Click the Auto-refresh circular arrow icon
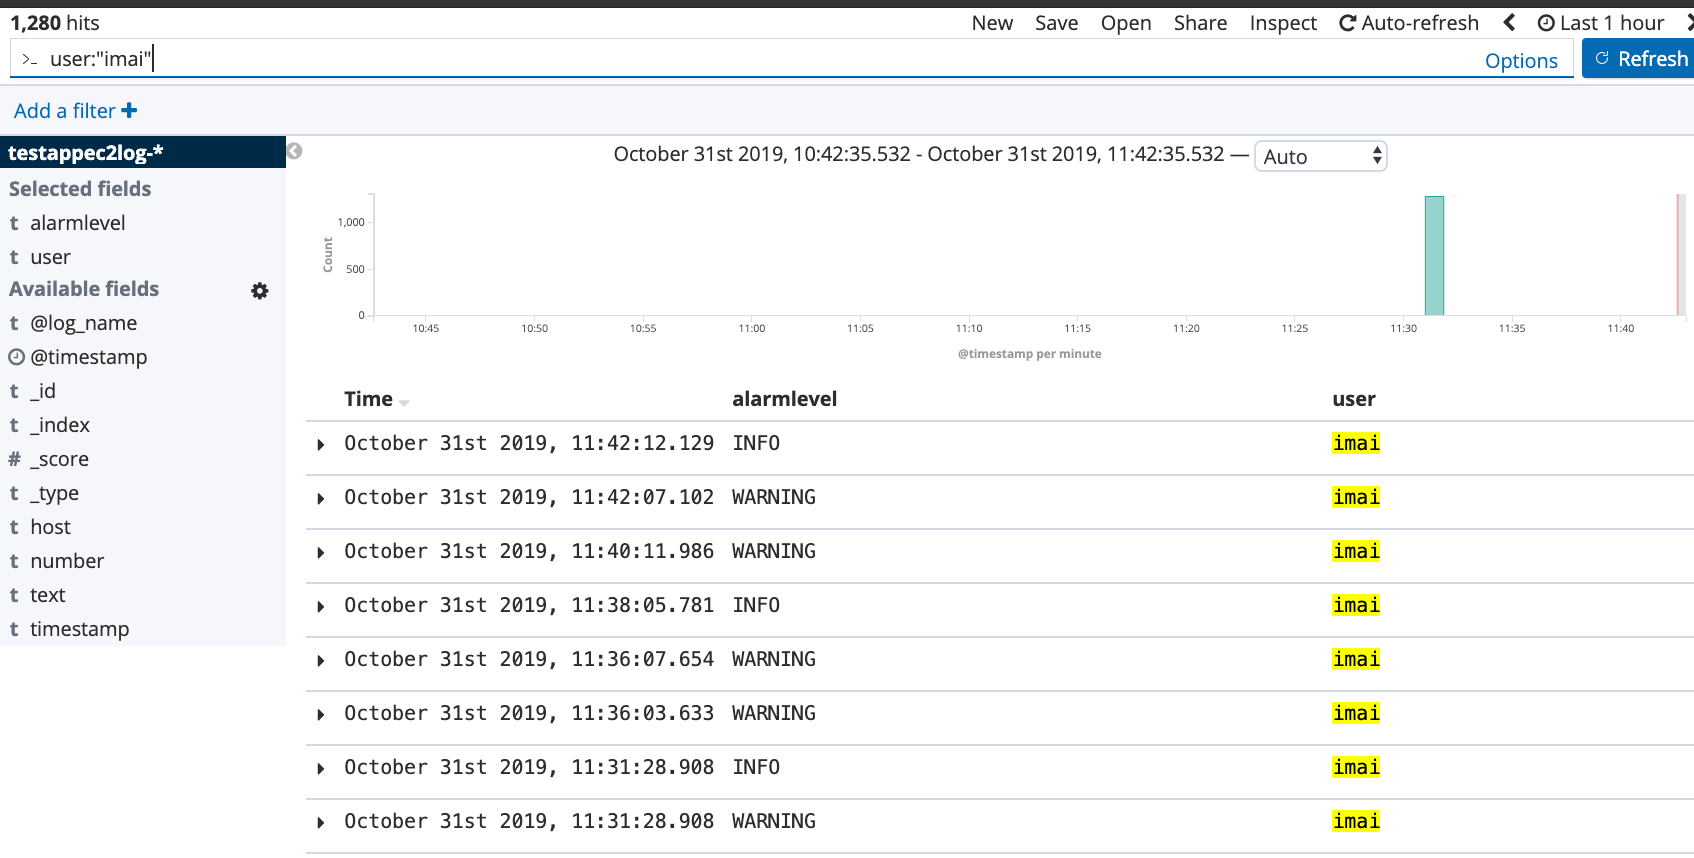Screen dimensions: 1694x858 1348,23
